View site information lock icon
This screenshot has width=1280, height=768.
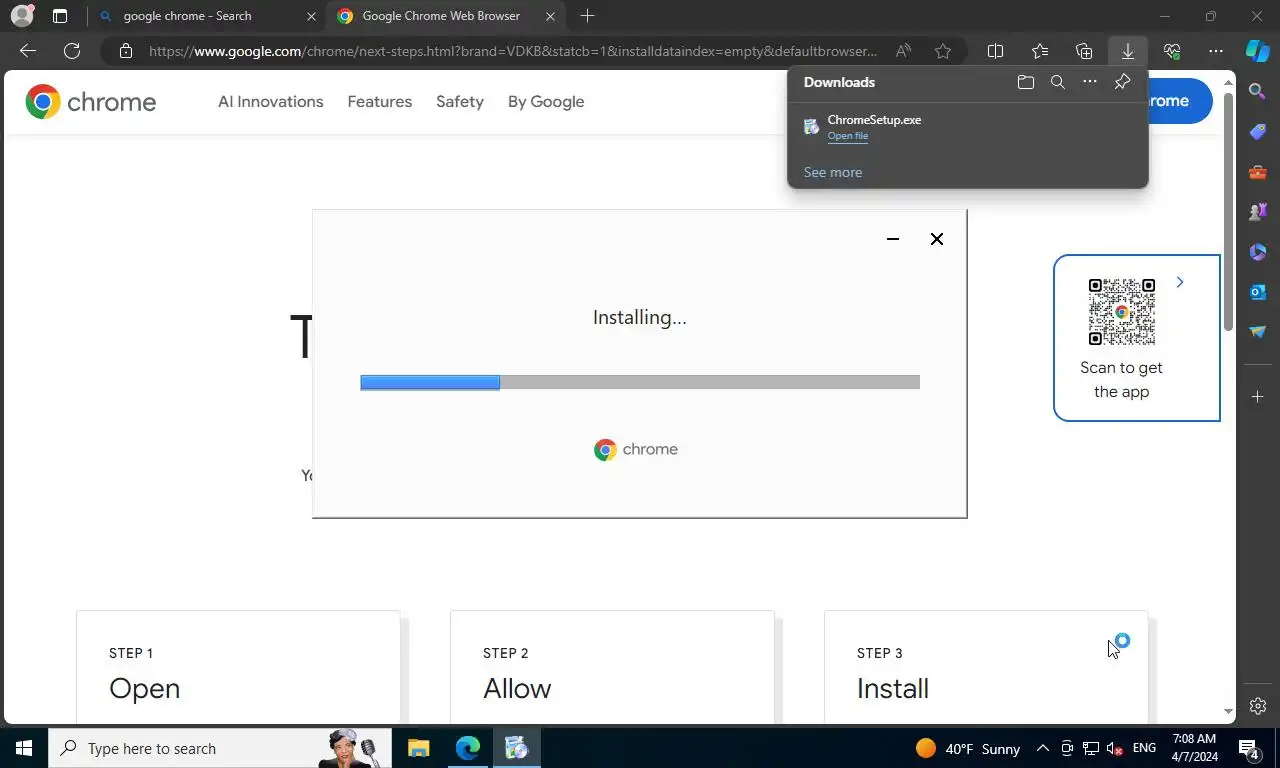coord(125,51)
